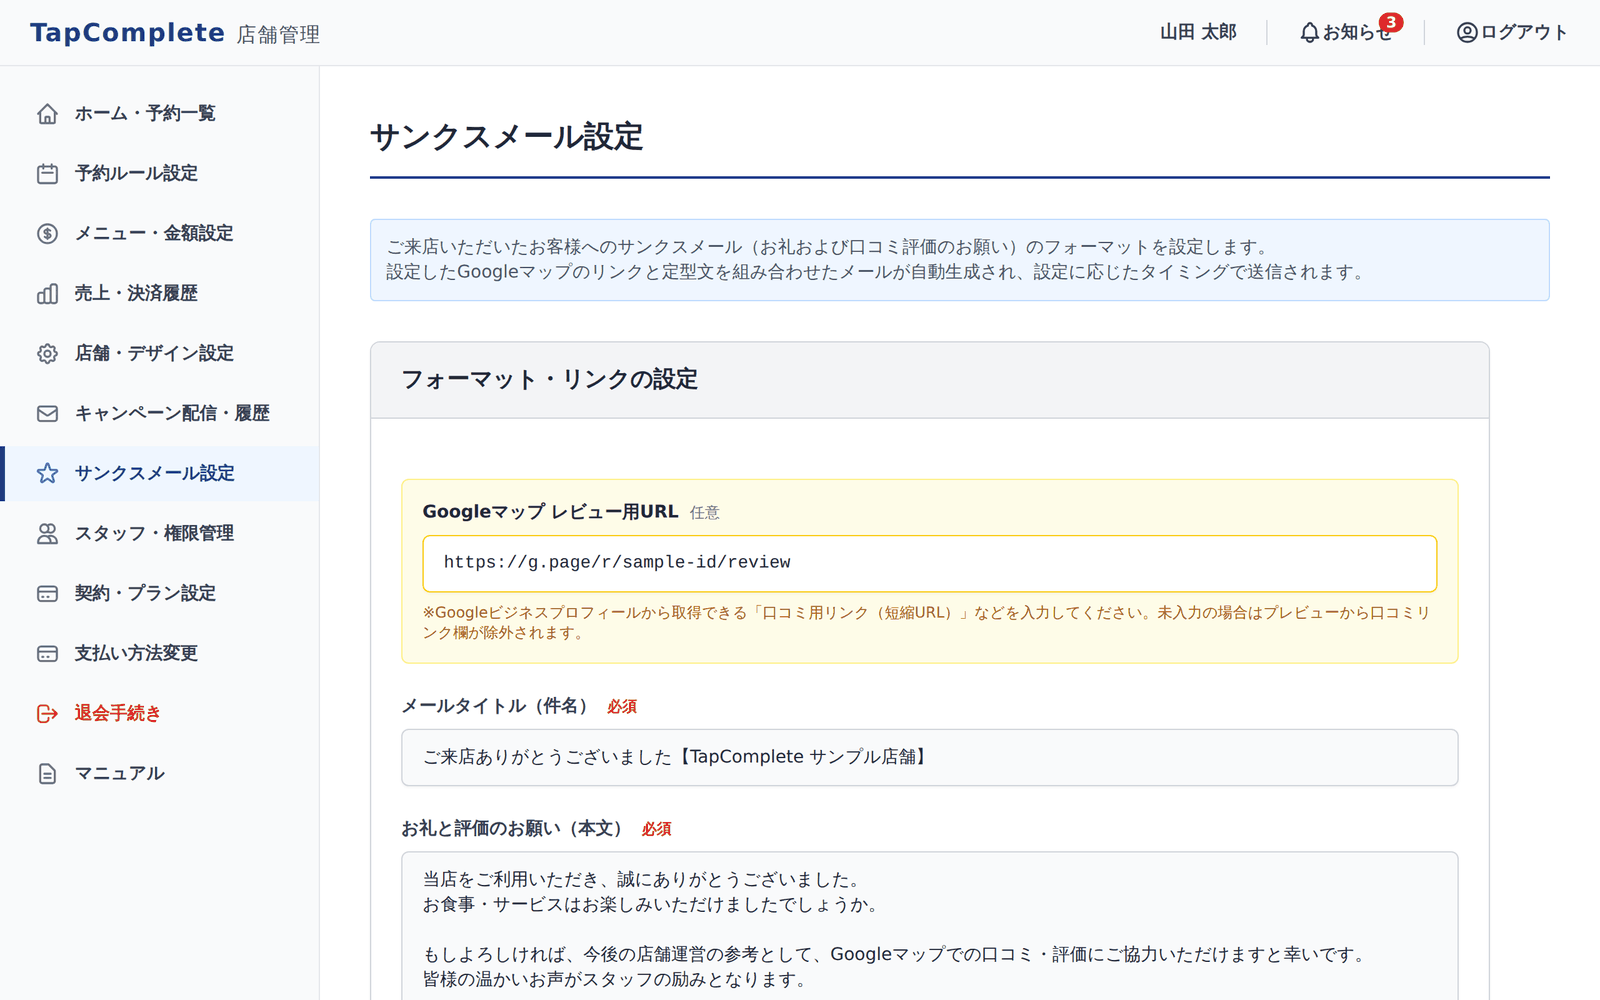Viewport: 1600px width, 1000px height.
Task: Select メニュー・金額設定 in sidebar
Action: pos(160,233)
